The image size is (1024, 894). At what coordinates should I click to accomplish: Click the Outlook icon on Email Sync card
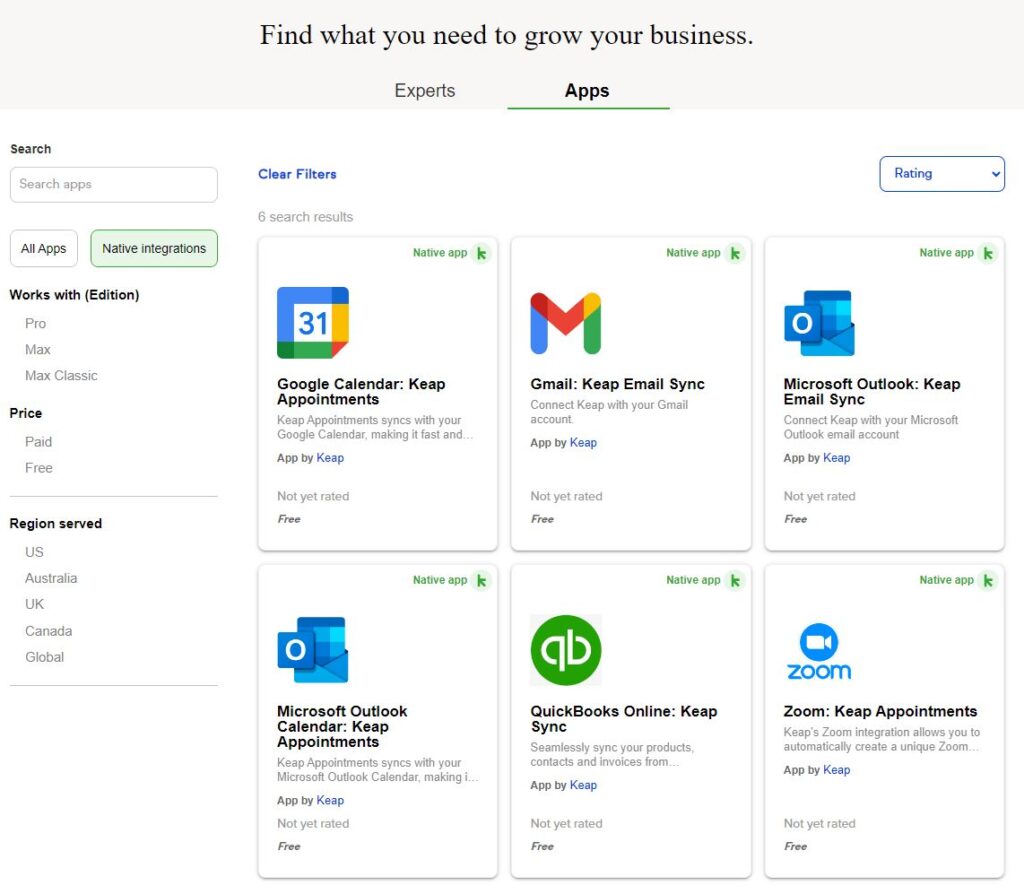tap(819, 323)
